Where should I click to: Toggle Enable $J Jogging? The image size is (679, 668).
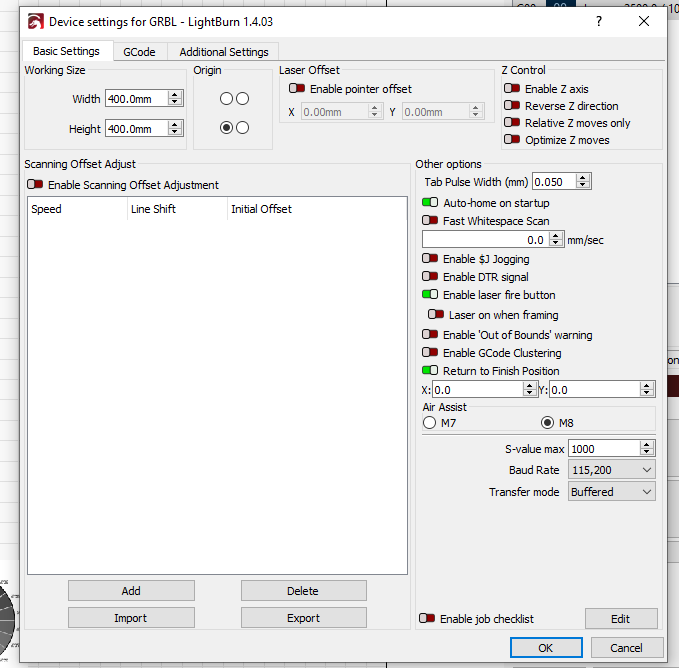pyautogui.click(x=430, y=258)
